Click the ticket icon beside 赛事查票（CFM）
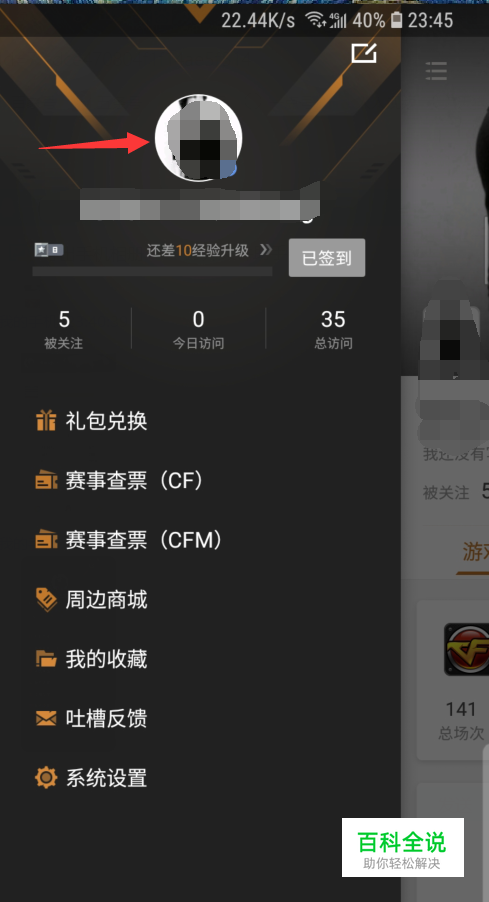489x902 pixels. [x=46, y=540]
